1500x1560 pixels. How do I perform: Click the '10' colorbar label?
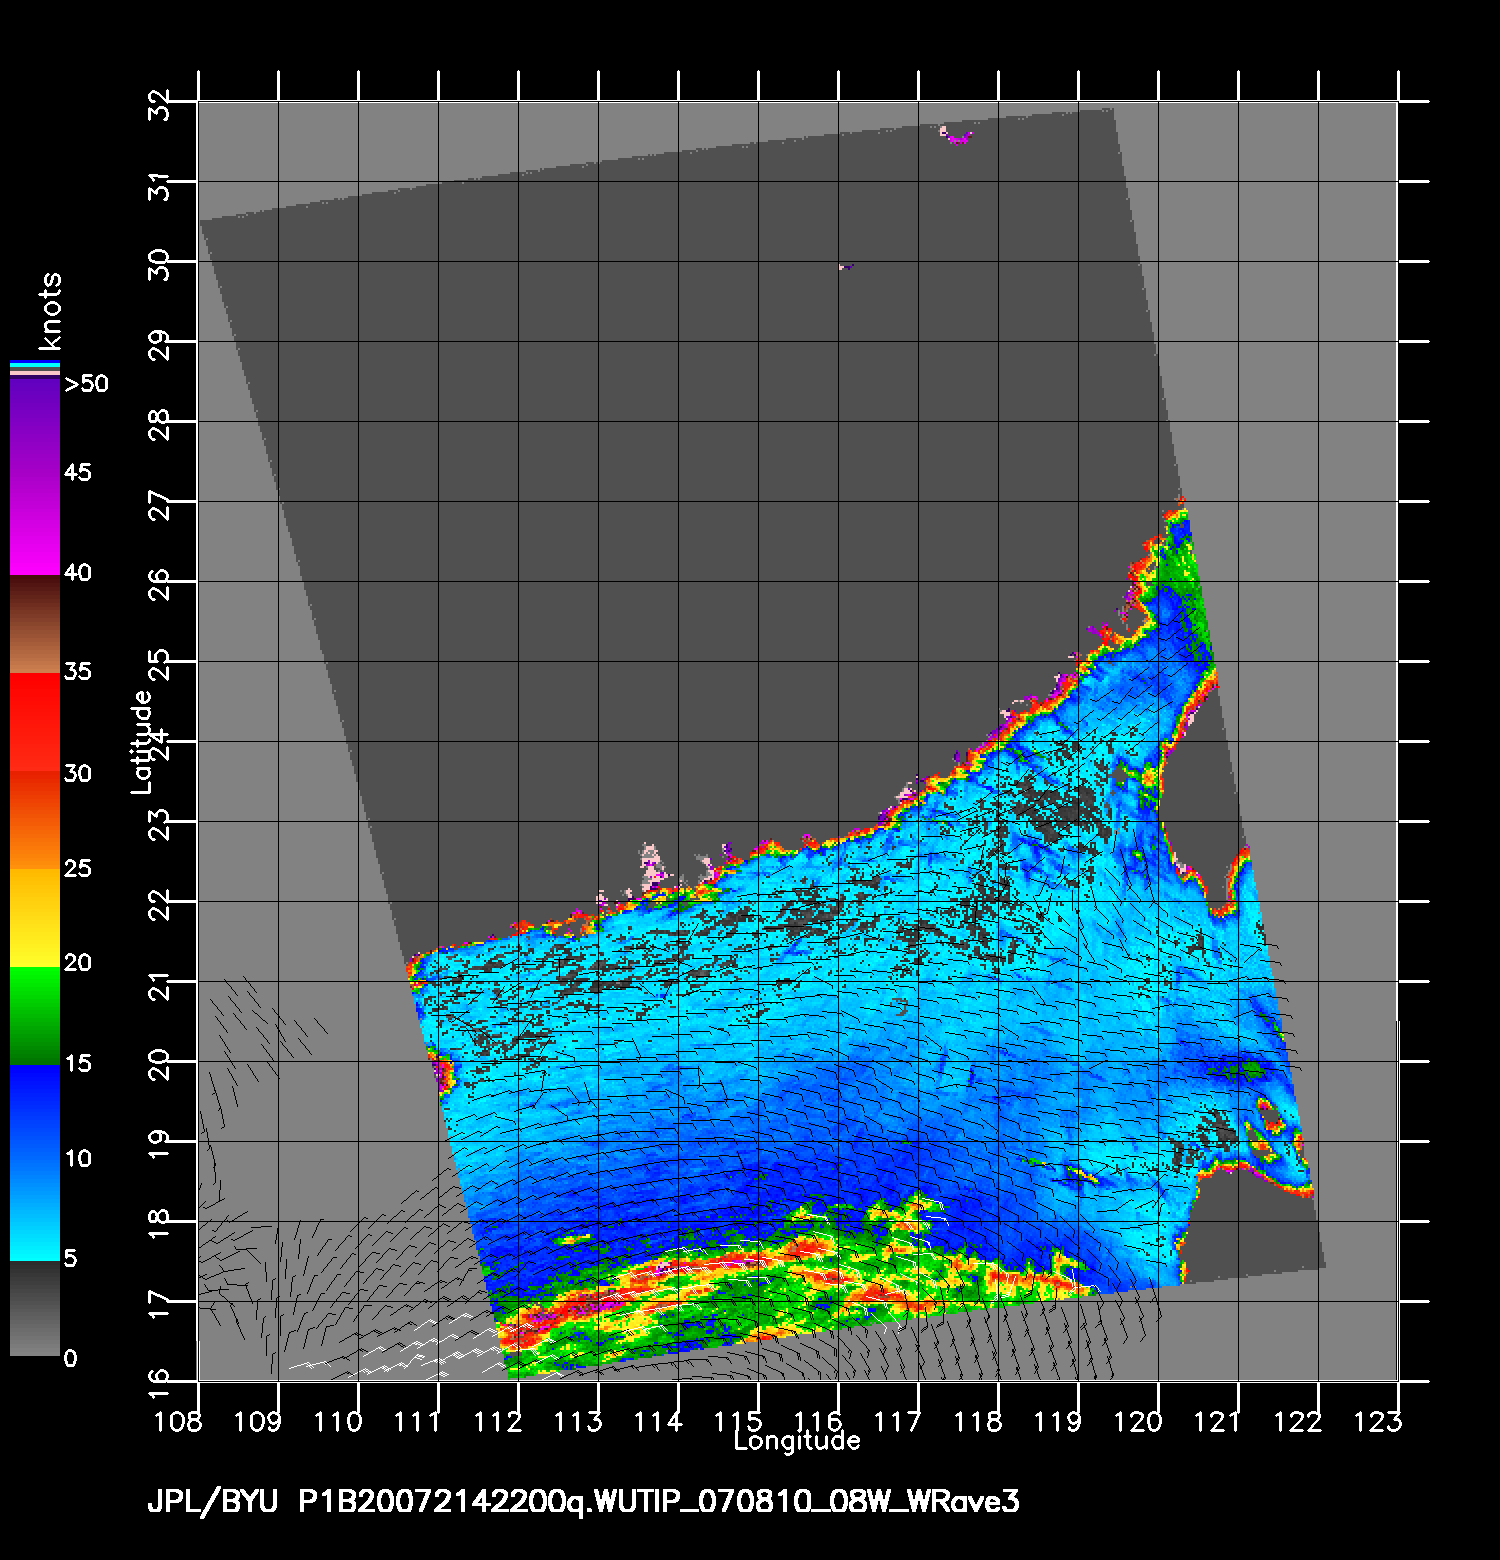(78, 1159)
